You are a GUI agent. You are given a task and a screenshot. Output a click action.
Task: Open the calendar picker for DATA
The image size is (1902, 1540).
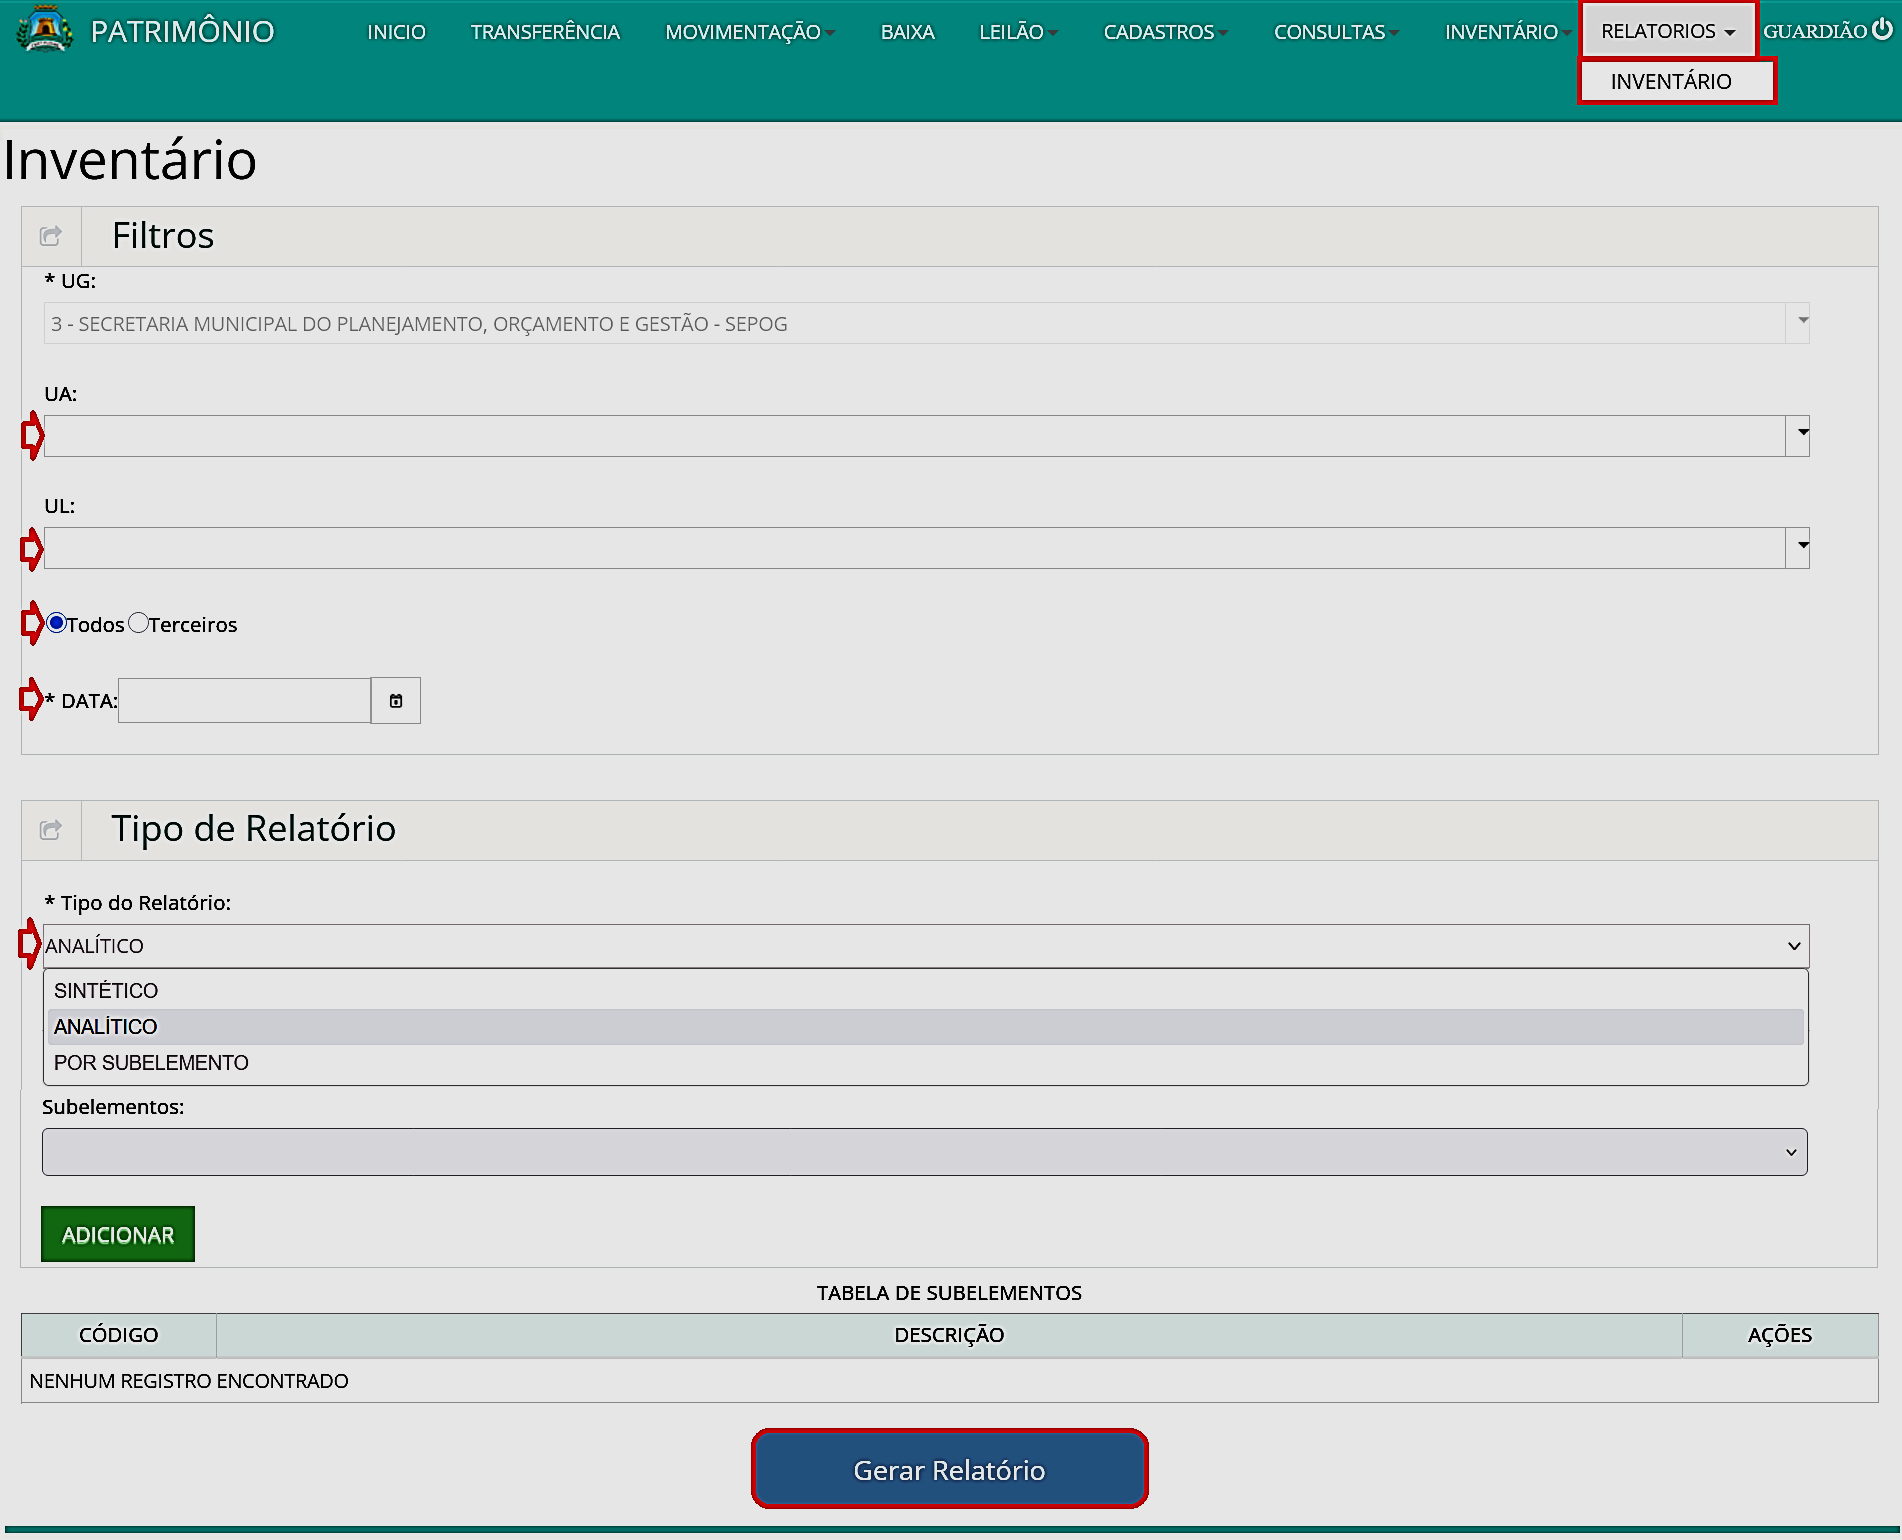(396, 701)
